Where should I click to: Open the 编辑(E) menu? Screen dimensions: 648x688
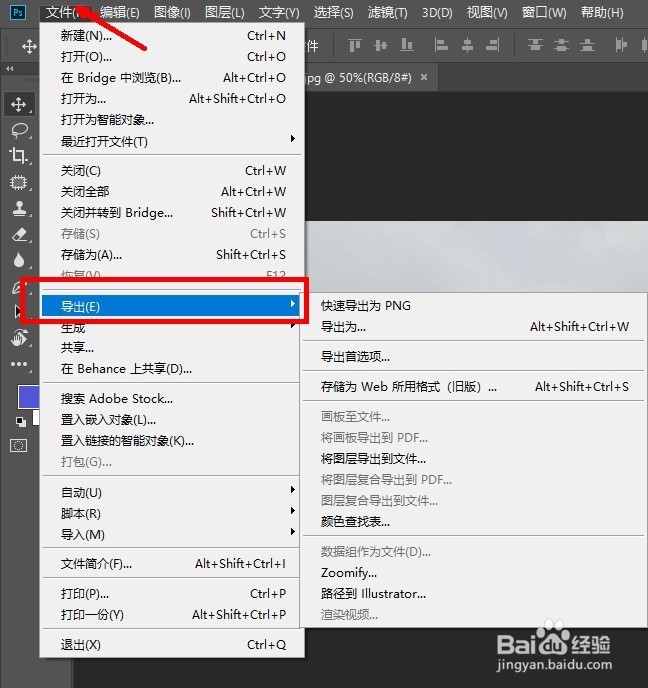point(120,12)
